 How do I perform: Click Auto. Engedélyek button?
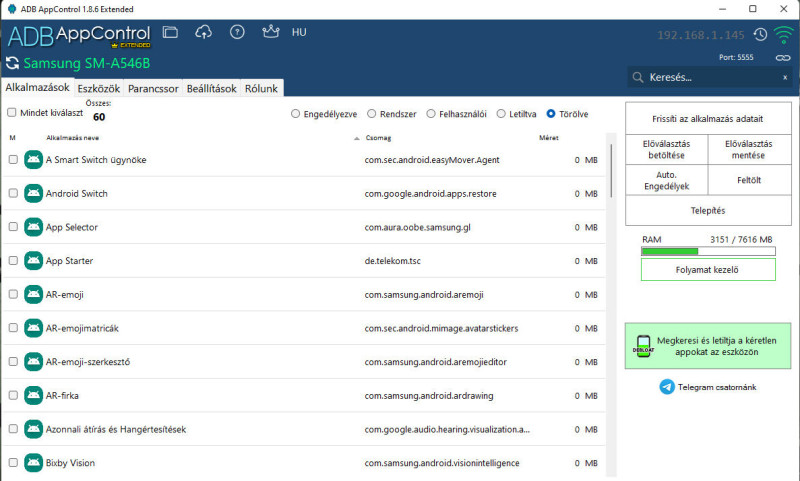tap(666, 180)
